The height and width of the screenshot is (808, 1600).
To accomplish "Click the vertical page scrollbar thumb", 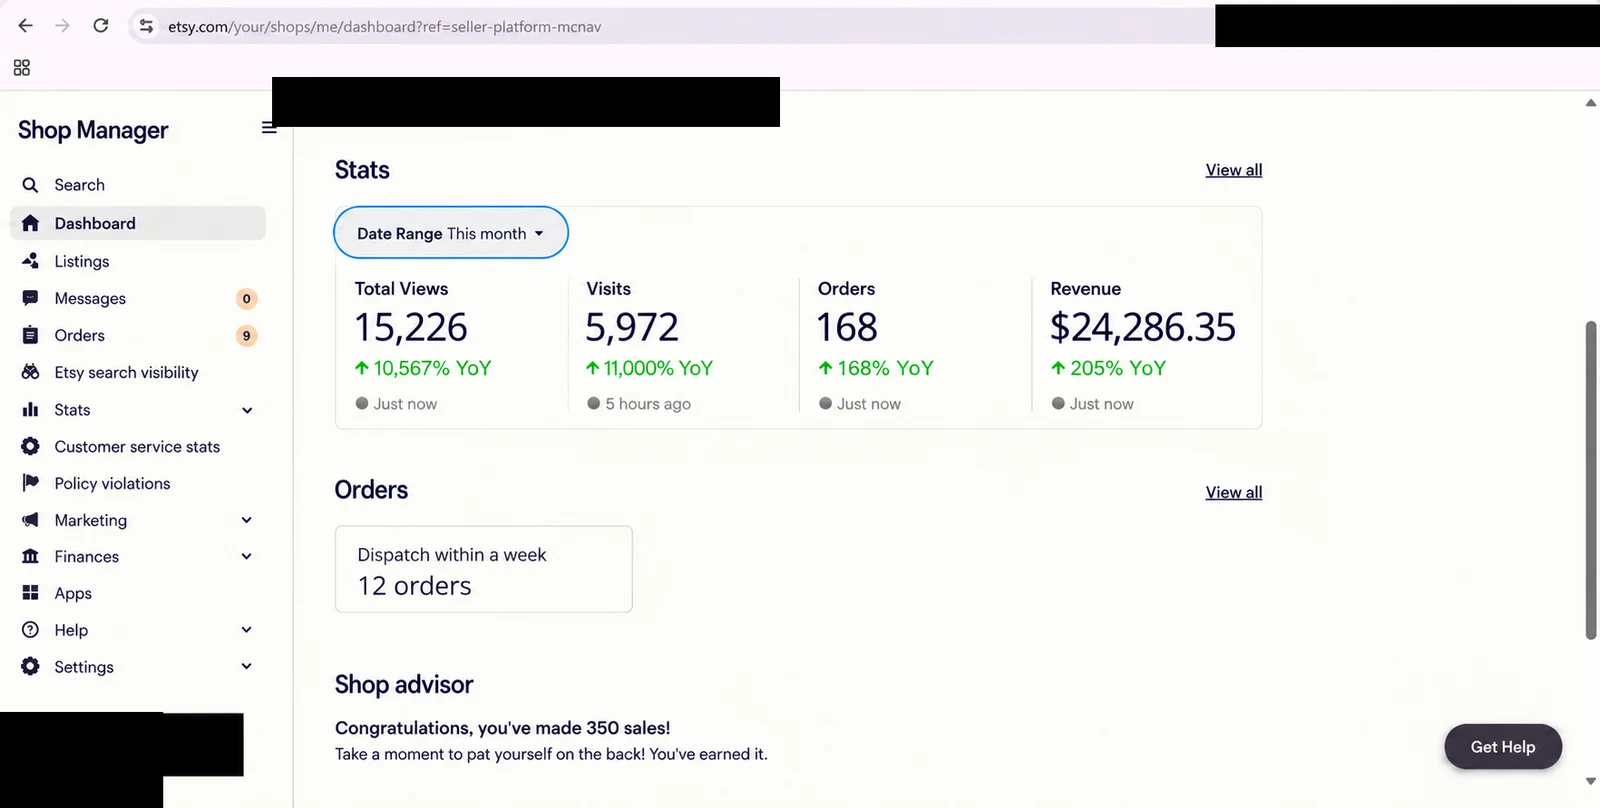I will point(1591,480).
